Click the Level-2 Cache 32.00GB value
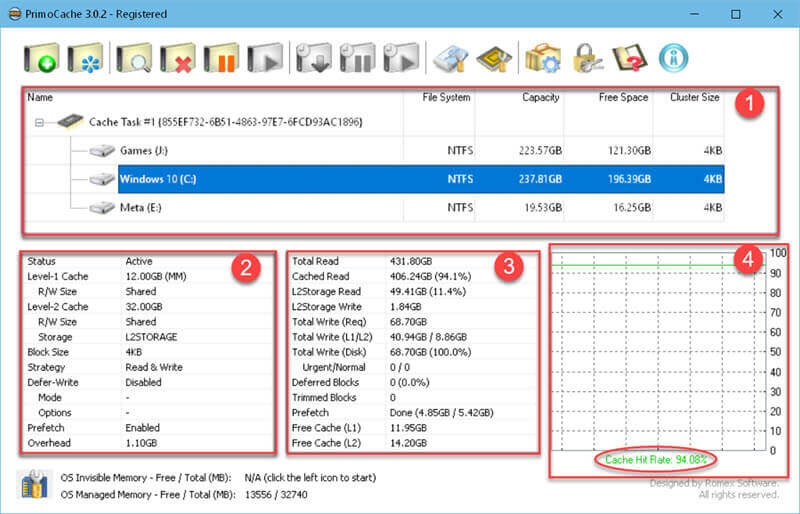Image resolution: width=800 pixels, height=514 pixels. tap(144, 307)
